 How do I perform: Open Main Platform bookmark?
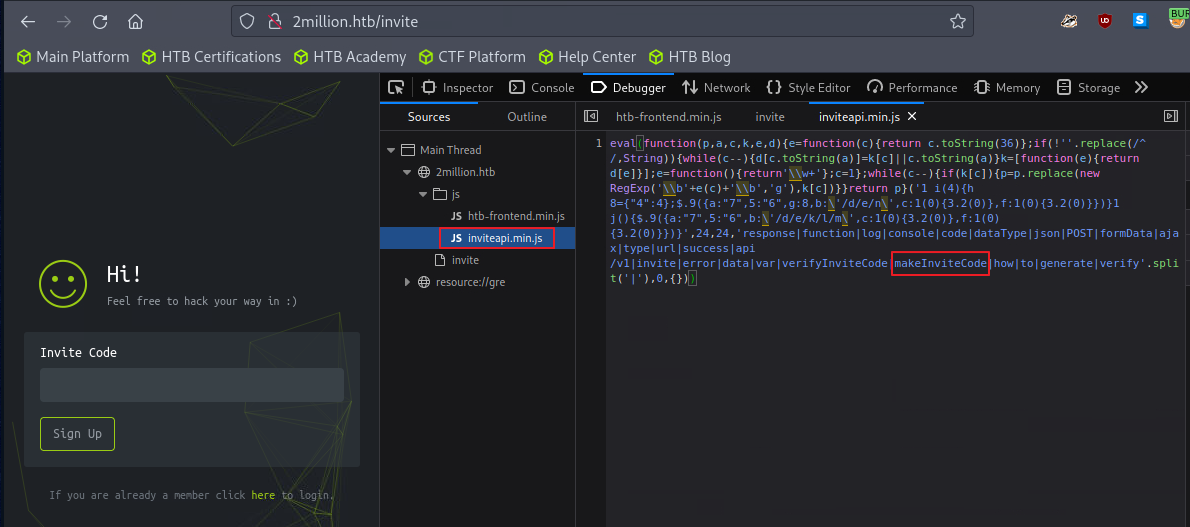pos(74,57)
